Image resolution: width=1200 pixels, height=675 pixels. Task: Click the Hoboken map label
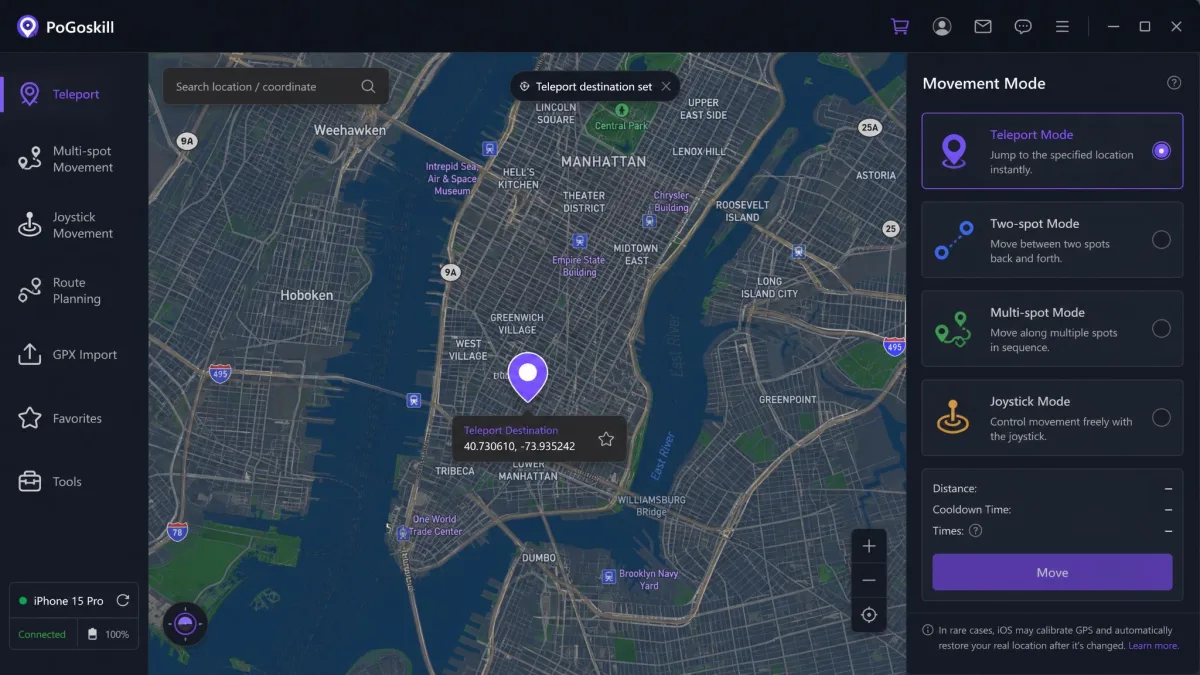(x=307, y=295)
